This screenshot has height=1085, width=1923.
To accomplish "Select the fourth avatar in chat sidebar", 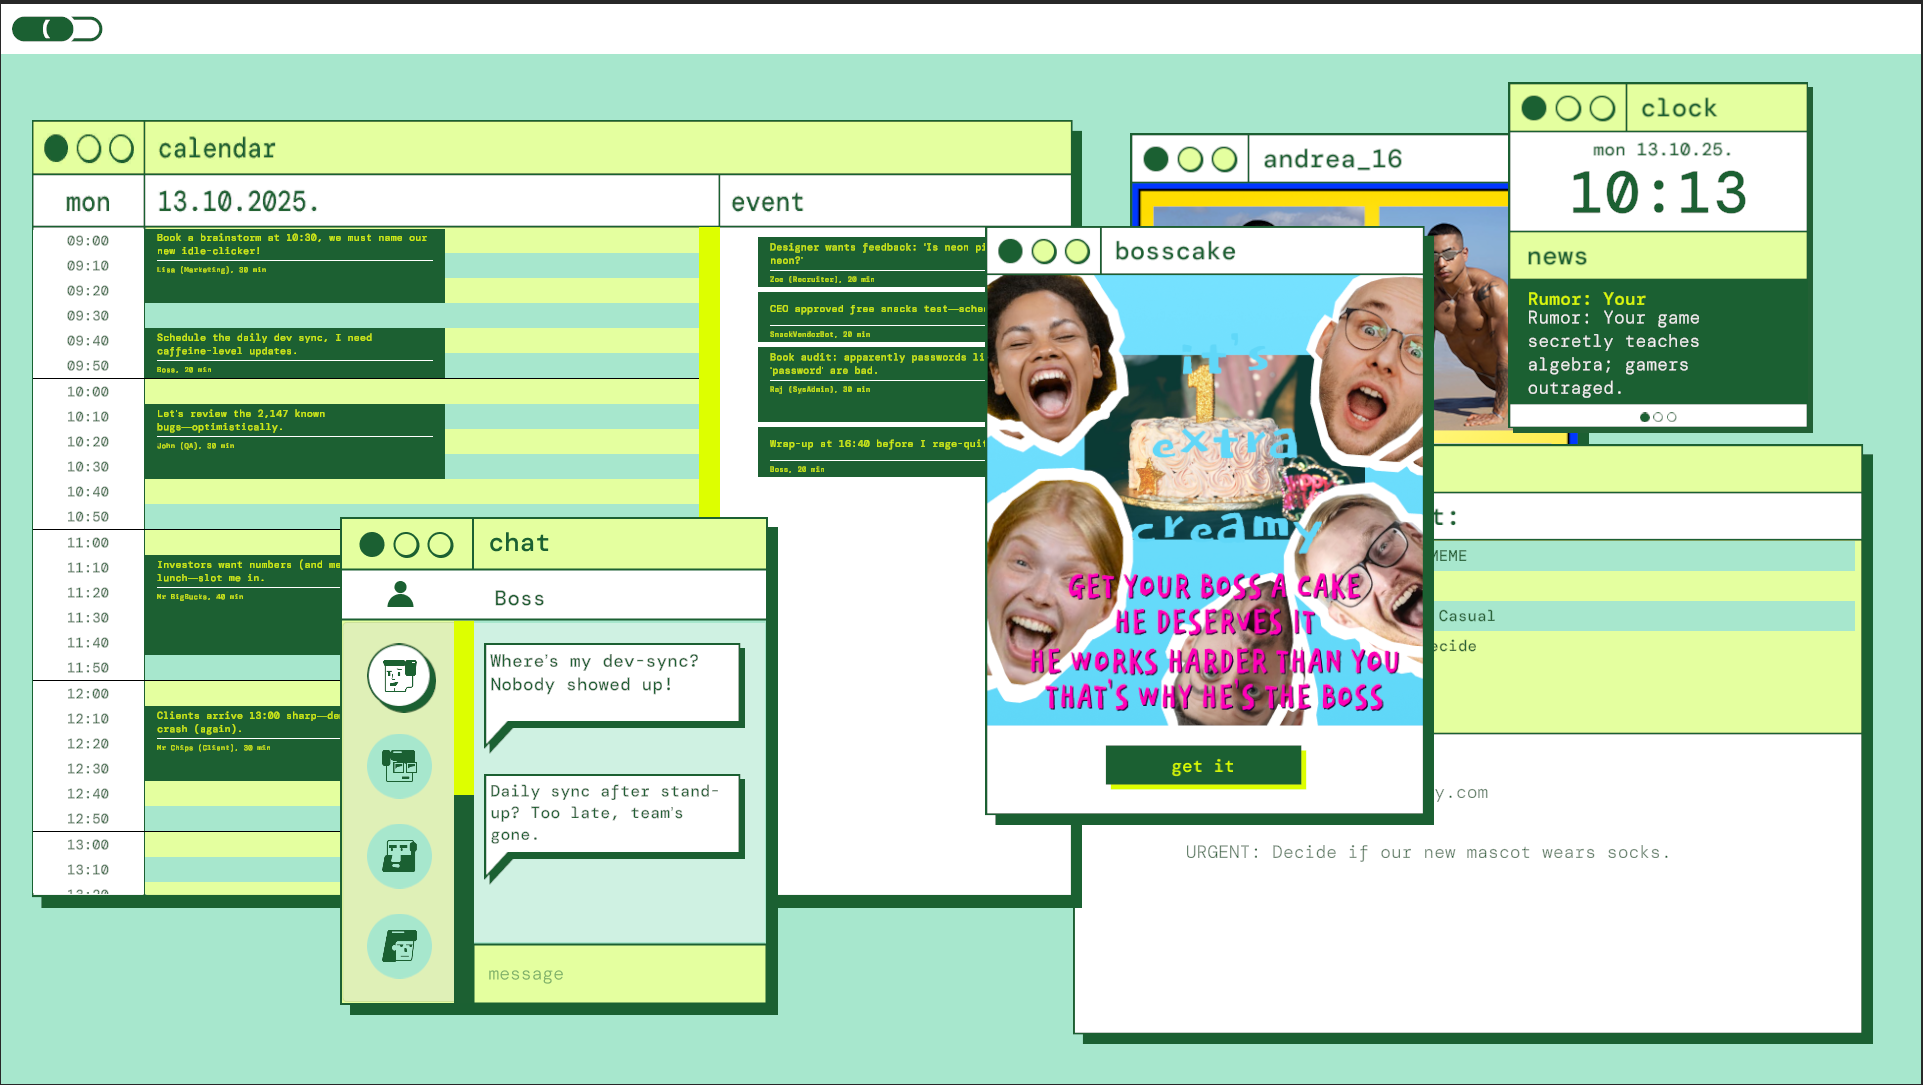I will pyautogui.click(x=399, y=946).
